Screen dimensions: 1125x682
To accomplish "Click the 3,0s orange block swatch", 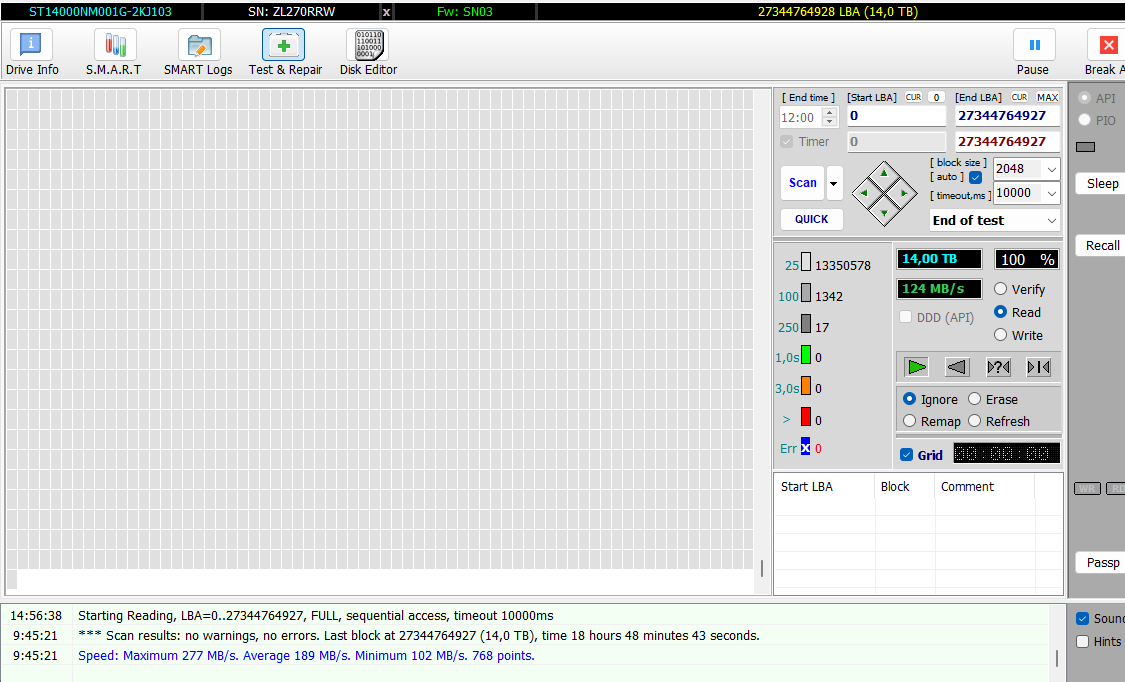I will [x=806, y=386].
